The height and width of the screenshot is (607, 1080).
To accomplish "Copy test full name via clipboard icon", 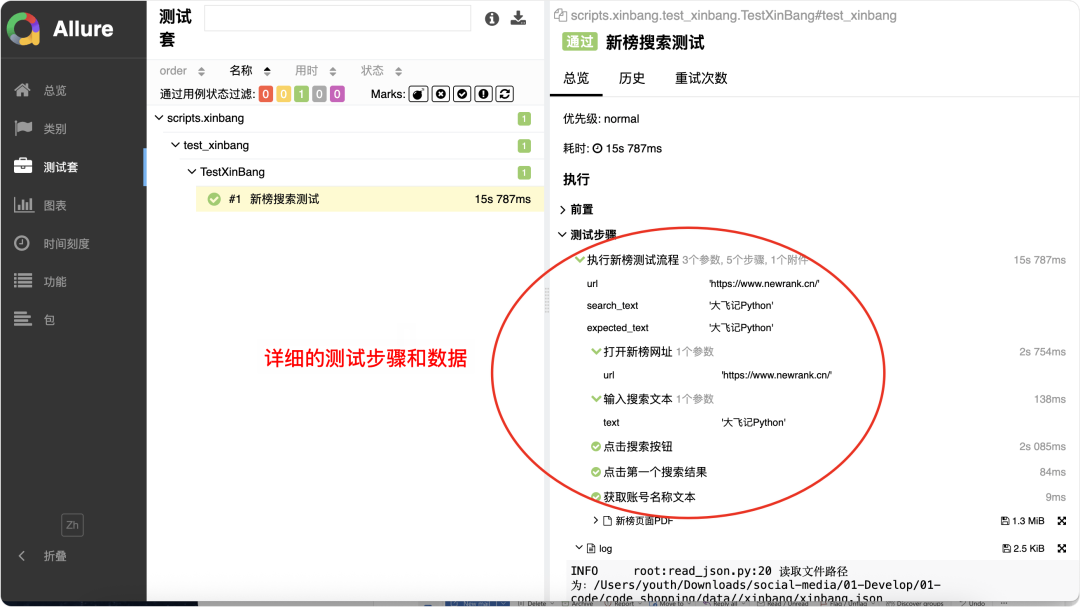I will click(x=561, y=15).
